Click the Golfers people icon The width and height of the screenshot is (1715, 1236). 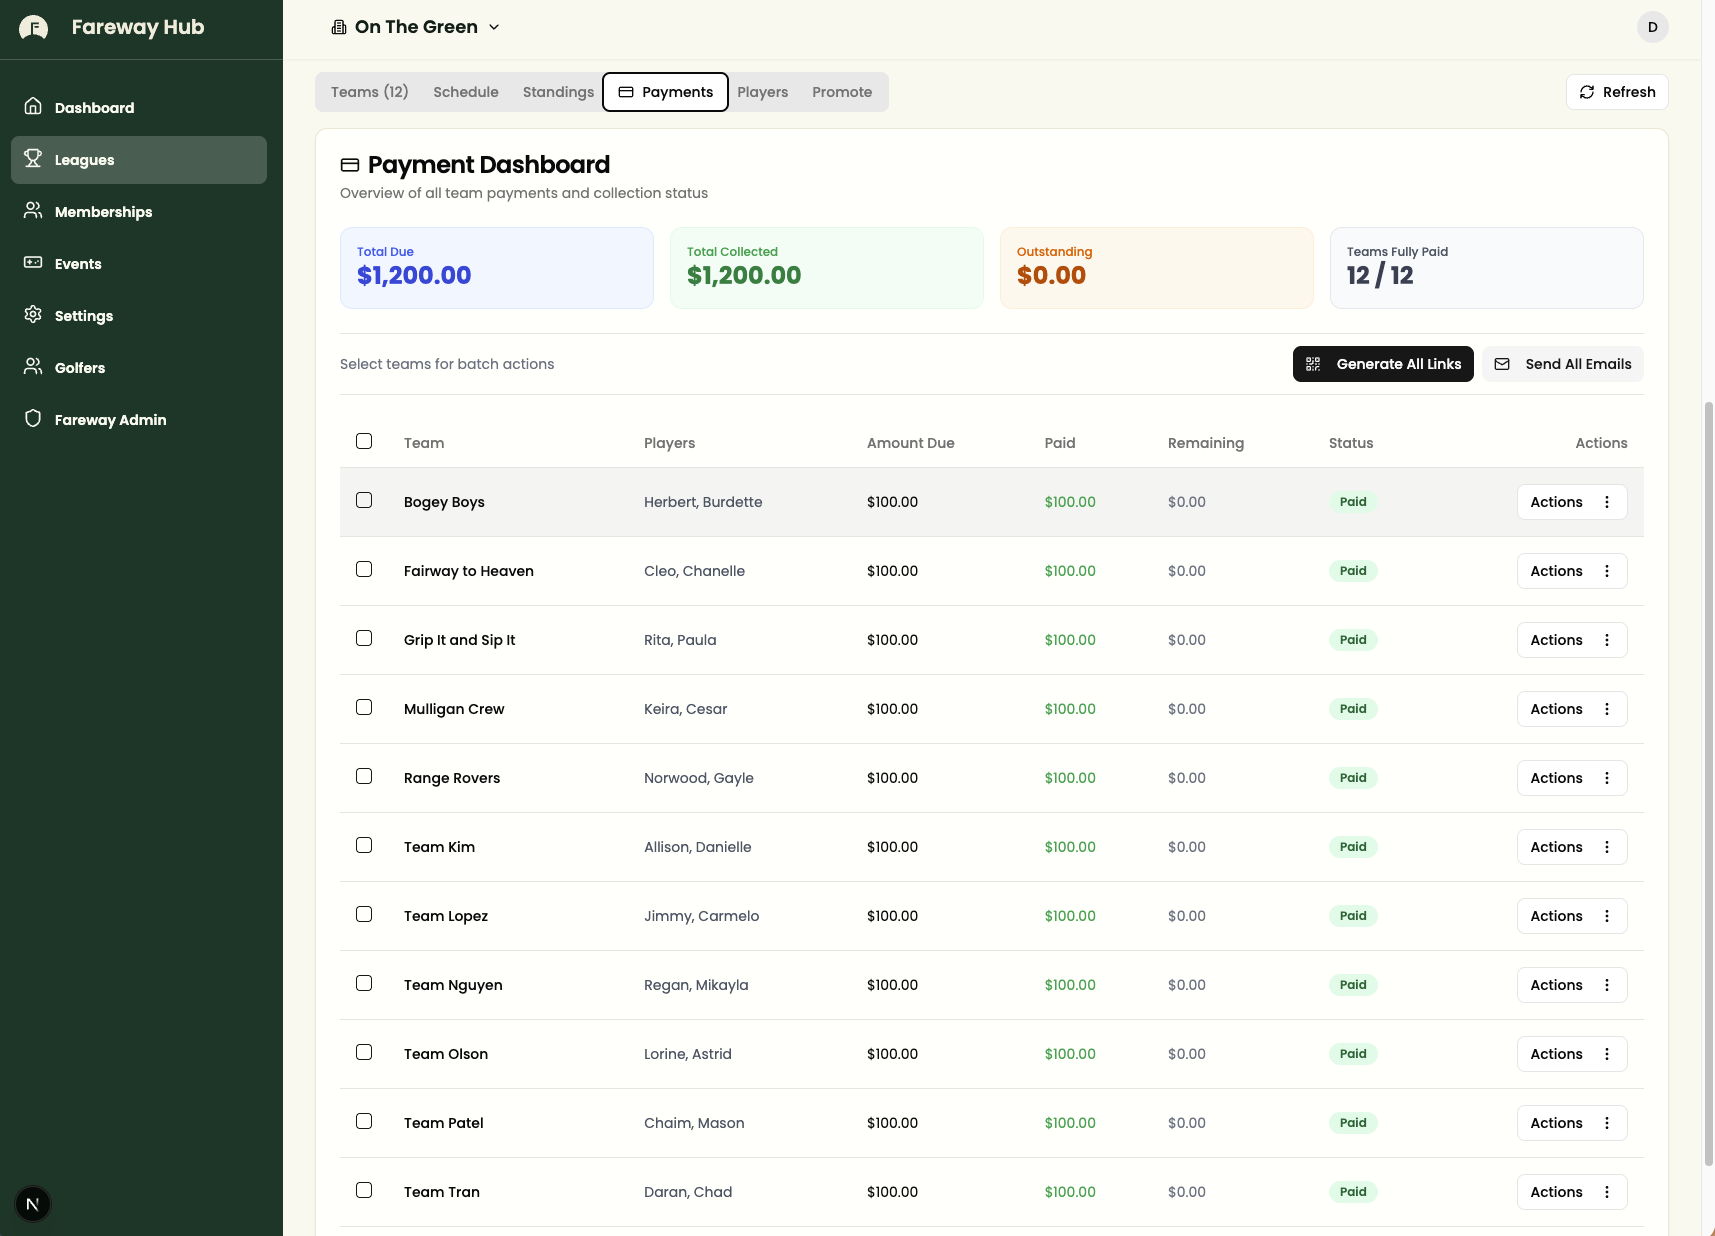click(33, 366)
